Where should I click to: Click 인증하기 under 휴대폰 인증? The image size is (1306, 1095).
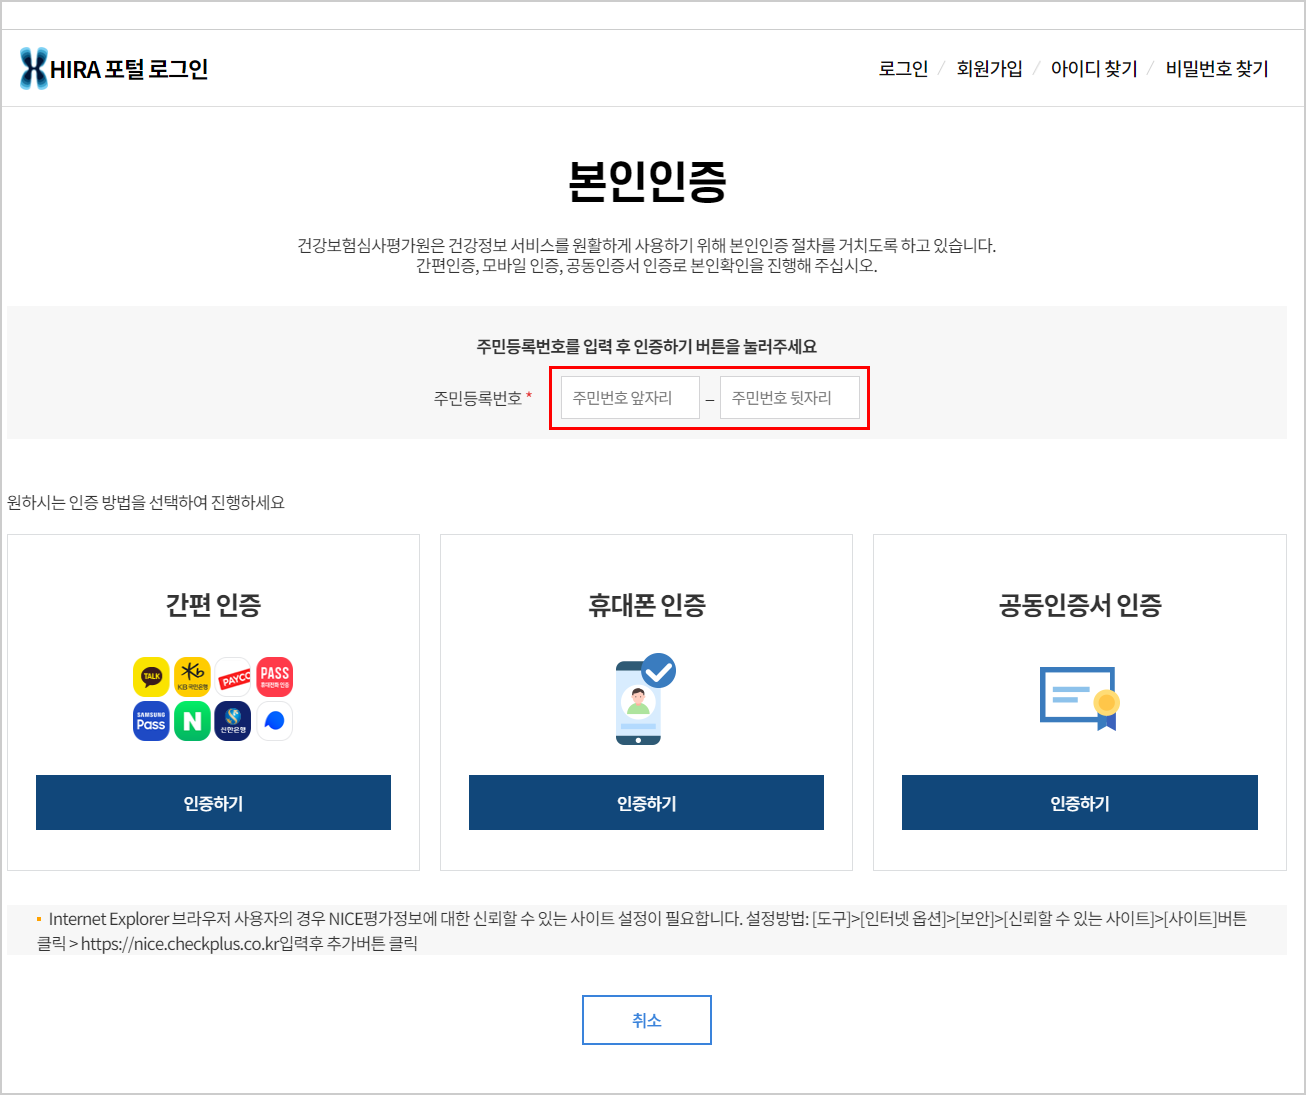[x=646, y=802]
